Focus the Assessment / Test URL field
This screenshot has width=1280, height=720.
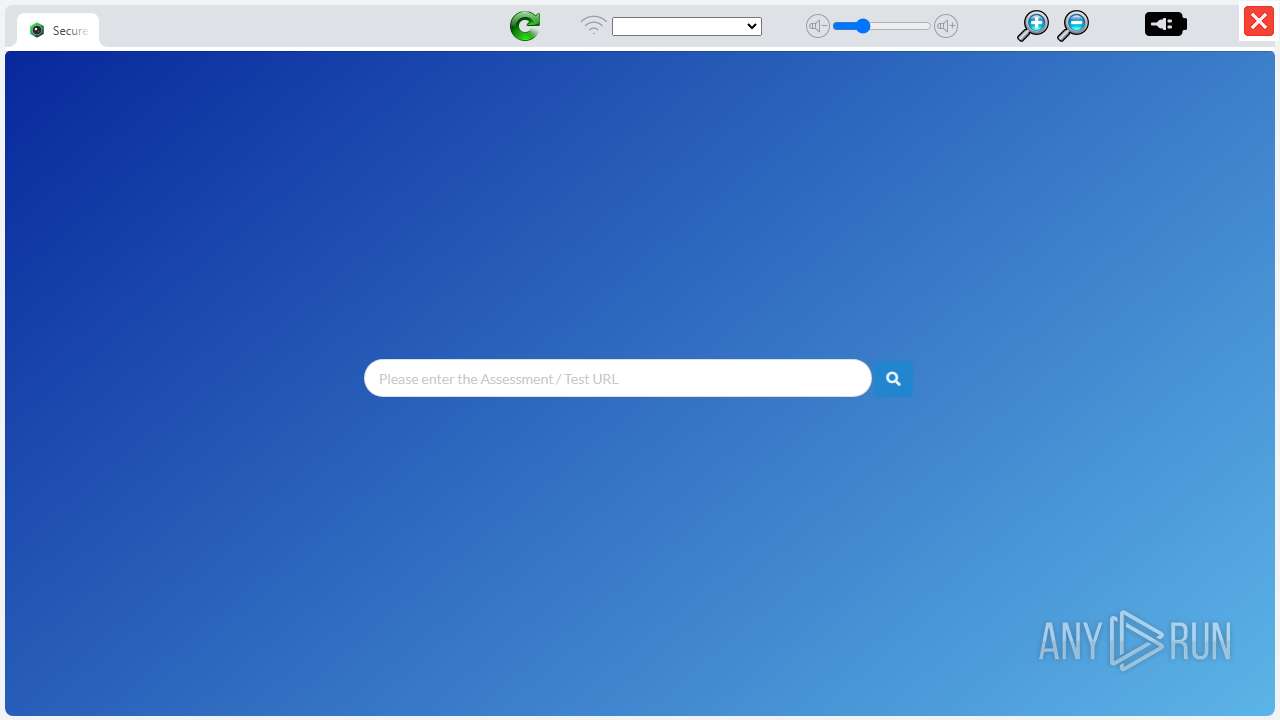click(618, 378)
